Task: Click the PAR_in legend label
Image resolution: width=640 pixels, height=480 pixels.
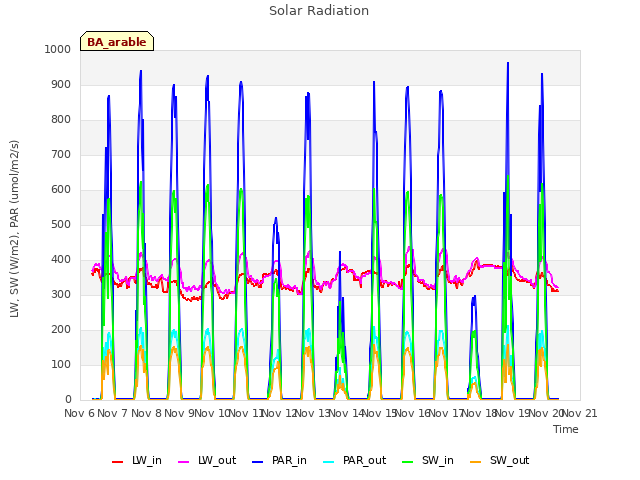Action: (x=289, y=461)
